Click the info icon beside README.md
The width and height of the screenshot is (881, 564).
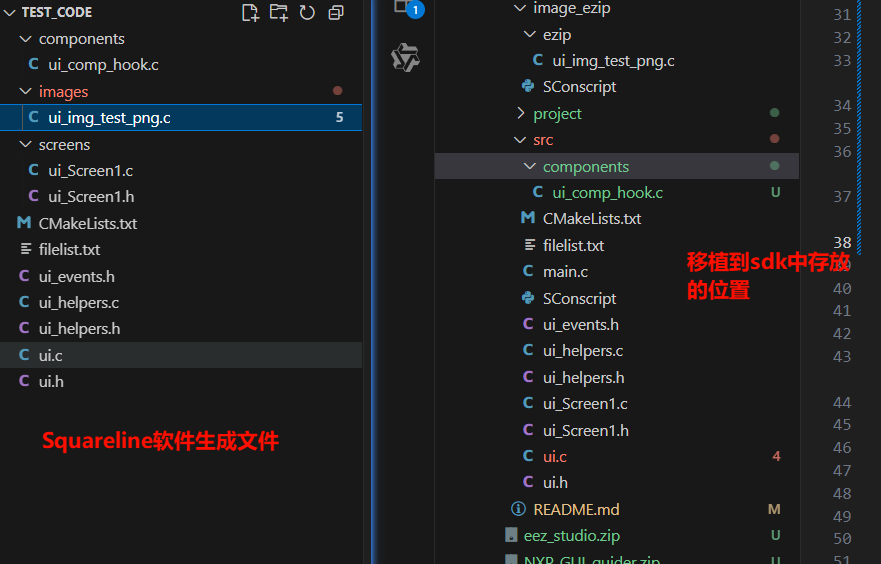(x=518, y=509)
